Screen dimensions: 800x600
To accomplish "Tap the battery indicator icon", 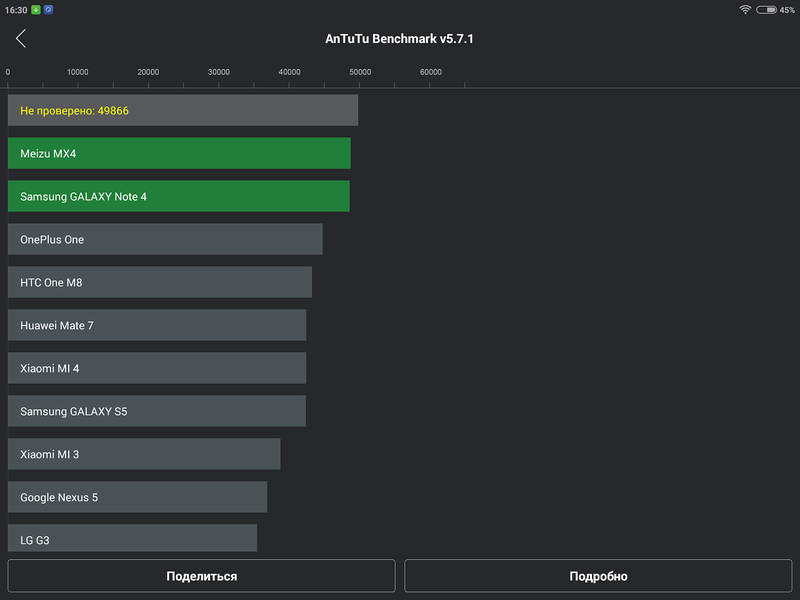I will tap(766, 10).
